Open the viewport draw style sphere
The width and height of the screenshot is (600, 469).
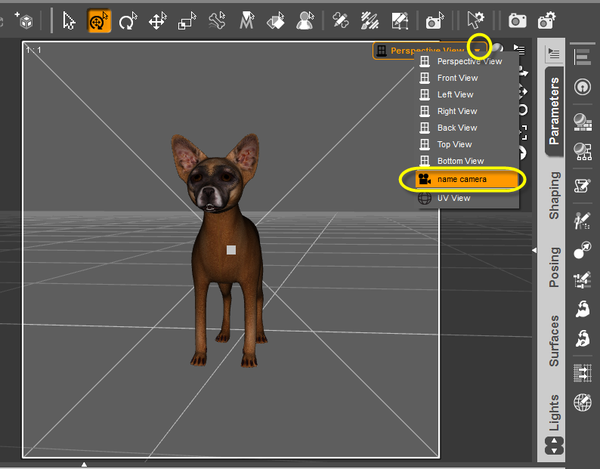point(497,49)
